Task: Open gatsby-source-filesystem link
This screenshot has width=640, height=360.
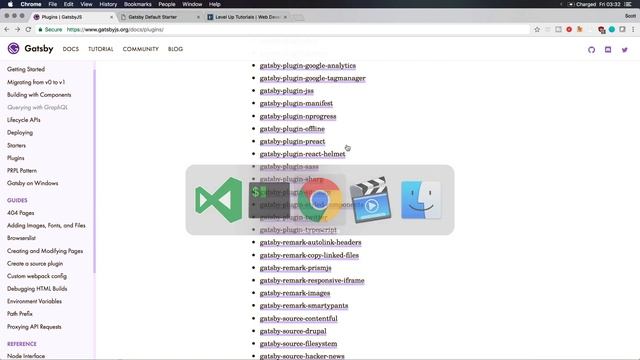Action: 298,344
